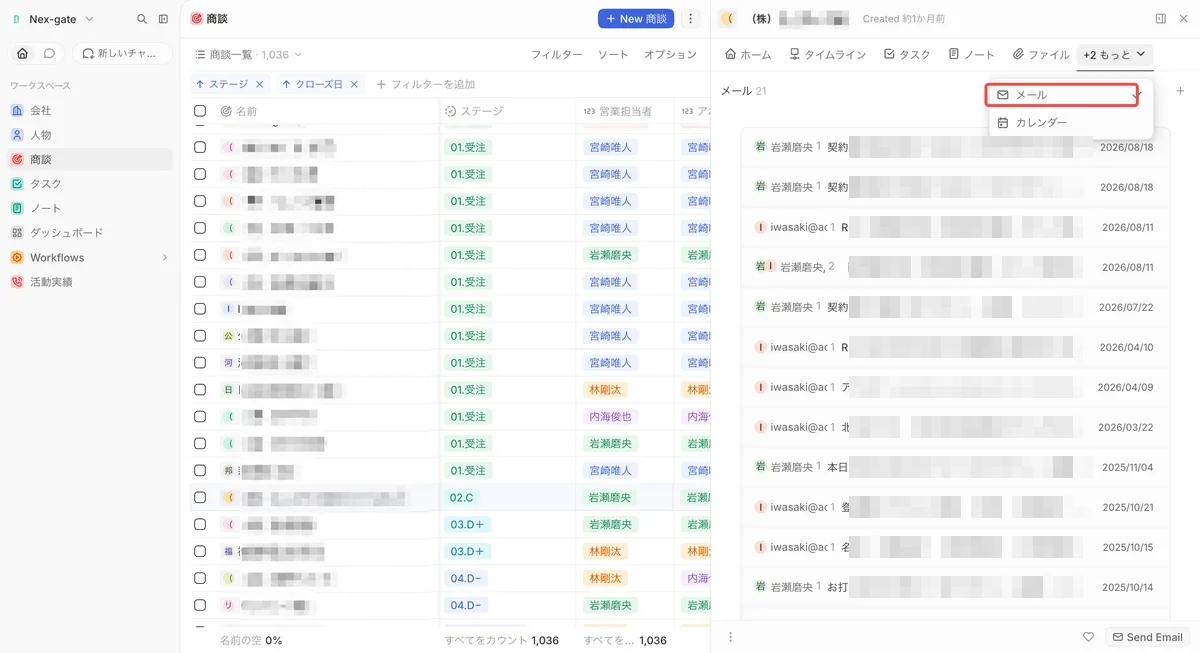The height and width of the screenshot is (653, 1200).
Task: Remove the ステージ sort chip
Action: 259,84
